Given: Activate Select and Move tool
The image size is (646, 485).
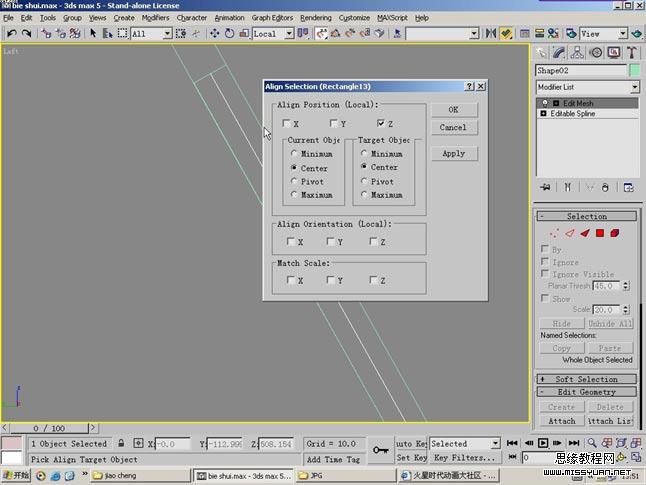Looking at the screenshot, I should click(215, 33).
